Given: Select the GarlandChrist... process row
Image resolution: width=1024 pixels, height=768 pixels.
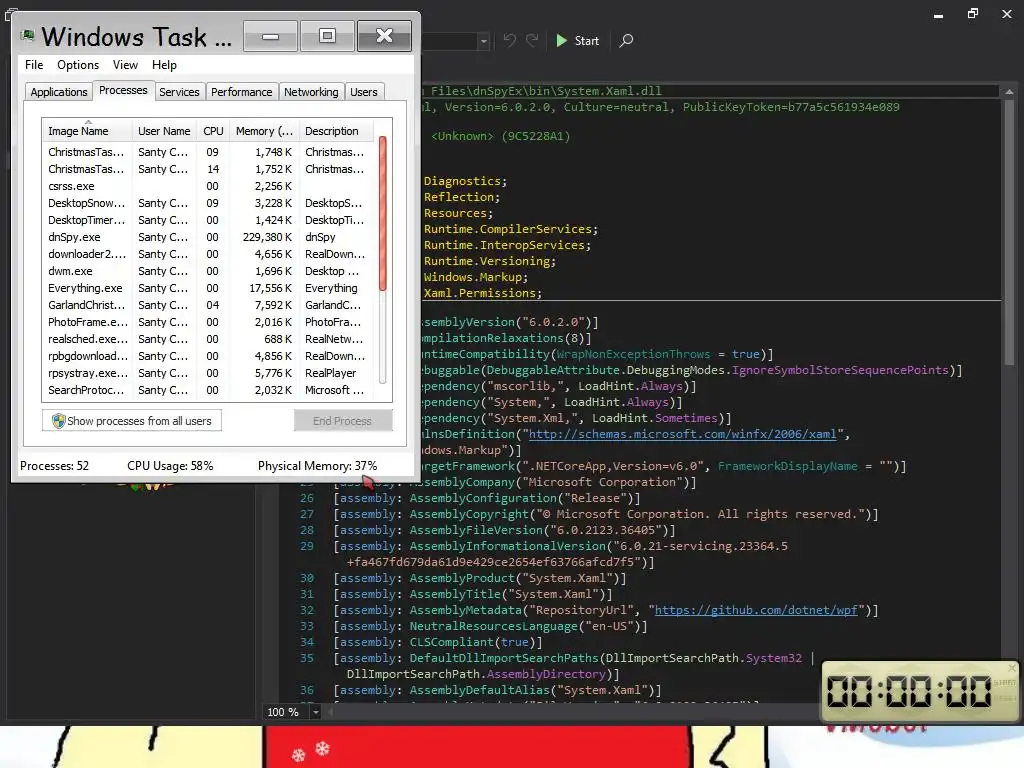Looking at the screenshot, I should point(209,305).
